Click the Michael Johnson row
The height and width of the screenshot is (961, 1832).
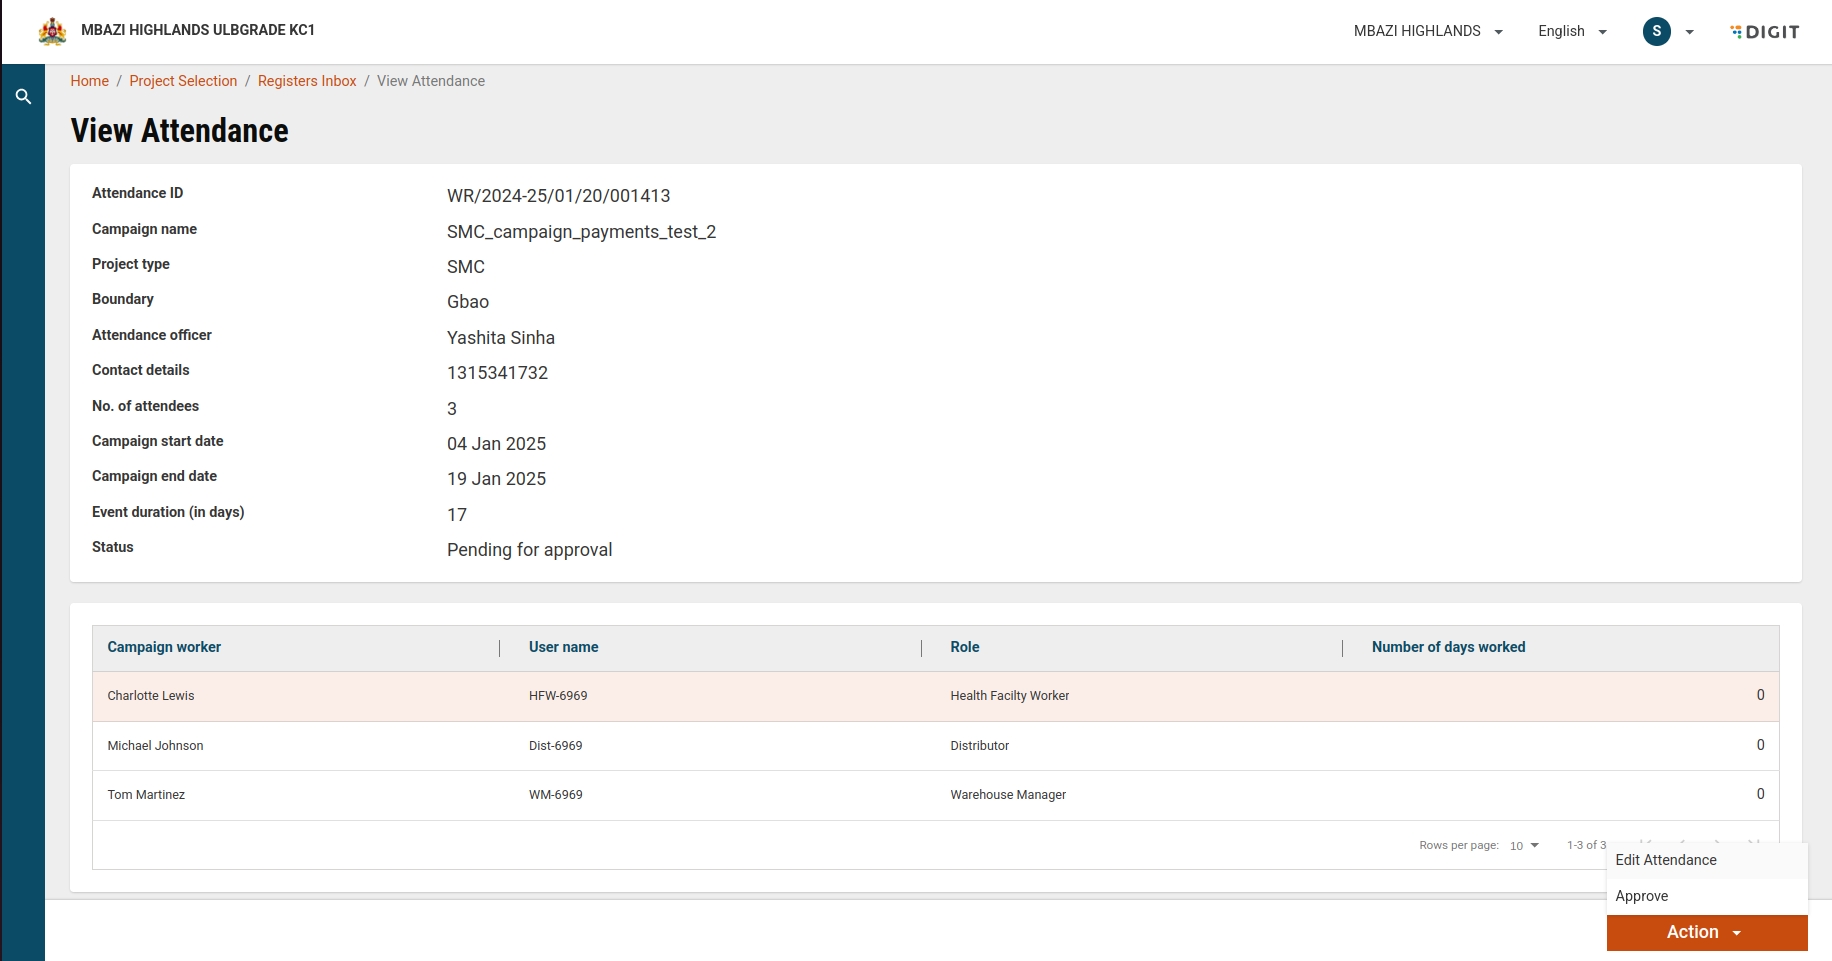pyautogui.click(x=155, y=746)
